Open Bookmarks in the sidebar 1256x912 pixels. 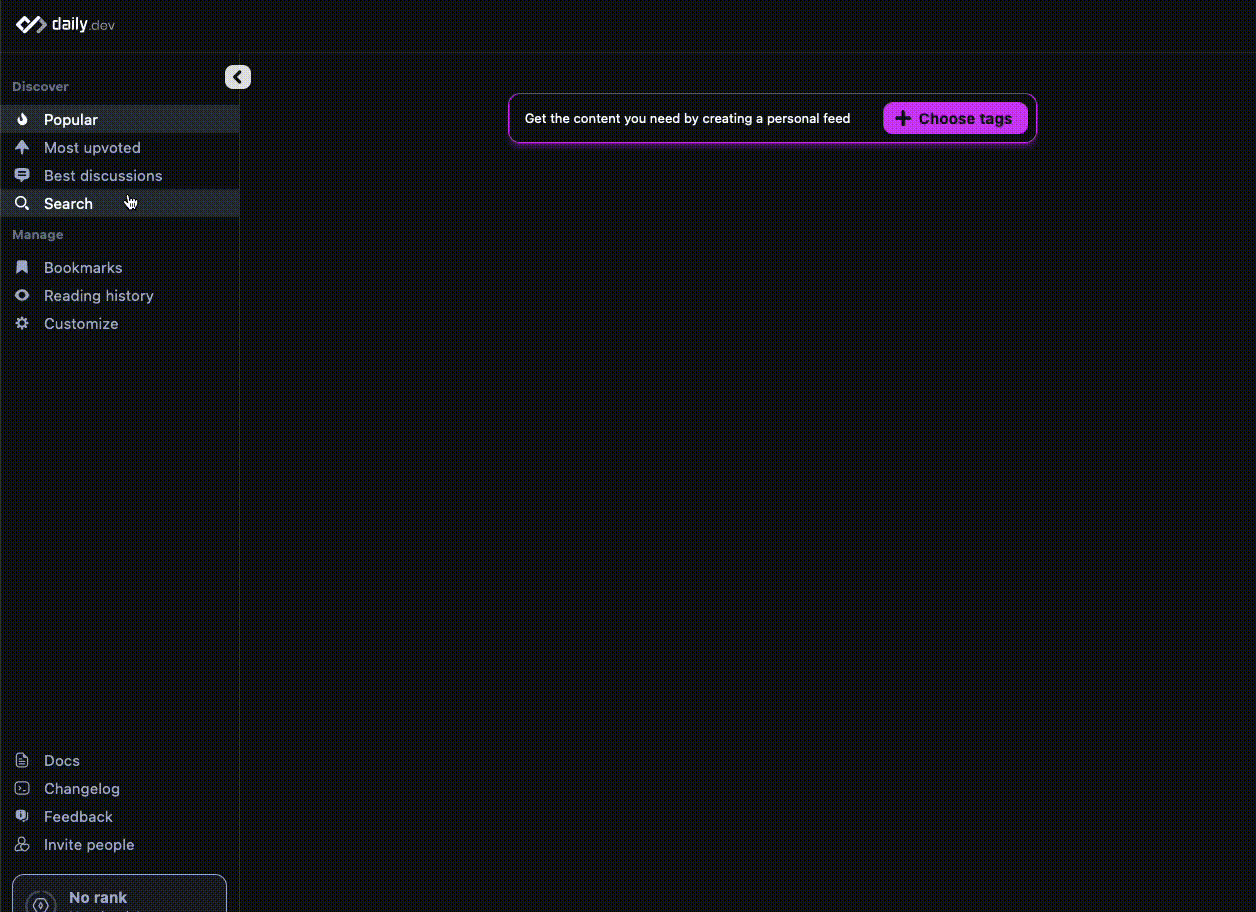tap(119, 267)
